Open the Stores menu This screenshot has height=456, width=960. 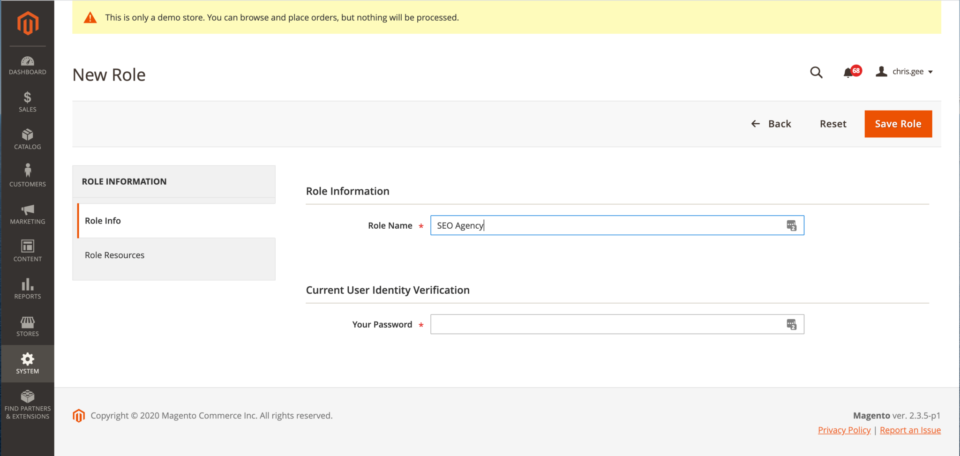[27, 326]
